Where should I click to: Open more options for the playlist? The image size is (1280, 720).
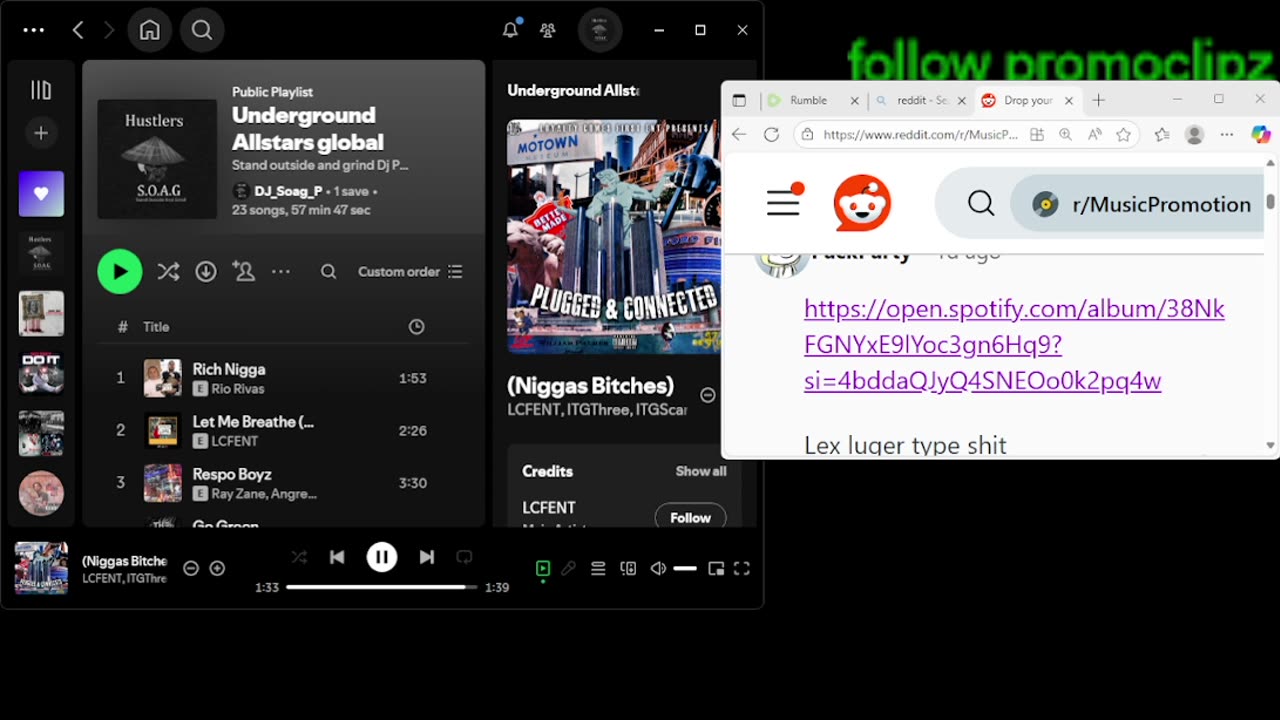tap(281, 271)
